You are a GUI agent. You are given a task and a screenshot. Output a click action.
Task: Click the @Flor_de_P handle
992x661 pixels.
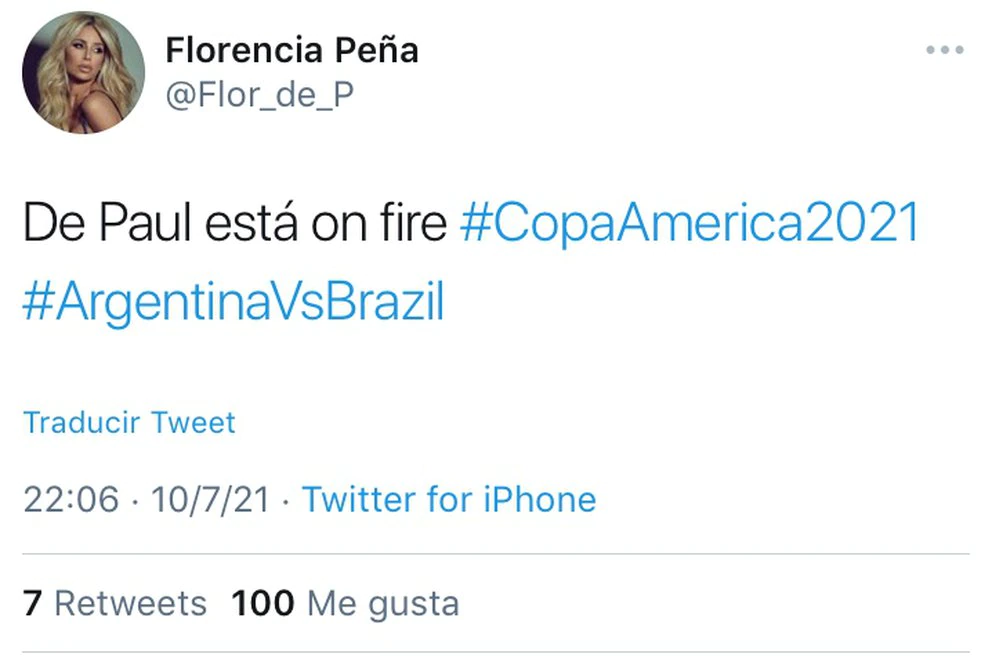click(x=260, y=95)
